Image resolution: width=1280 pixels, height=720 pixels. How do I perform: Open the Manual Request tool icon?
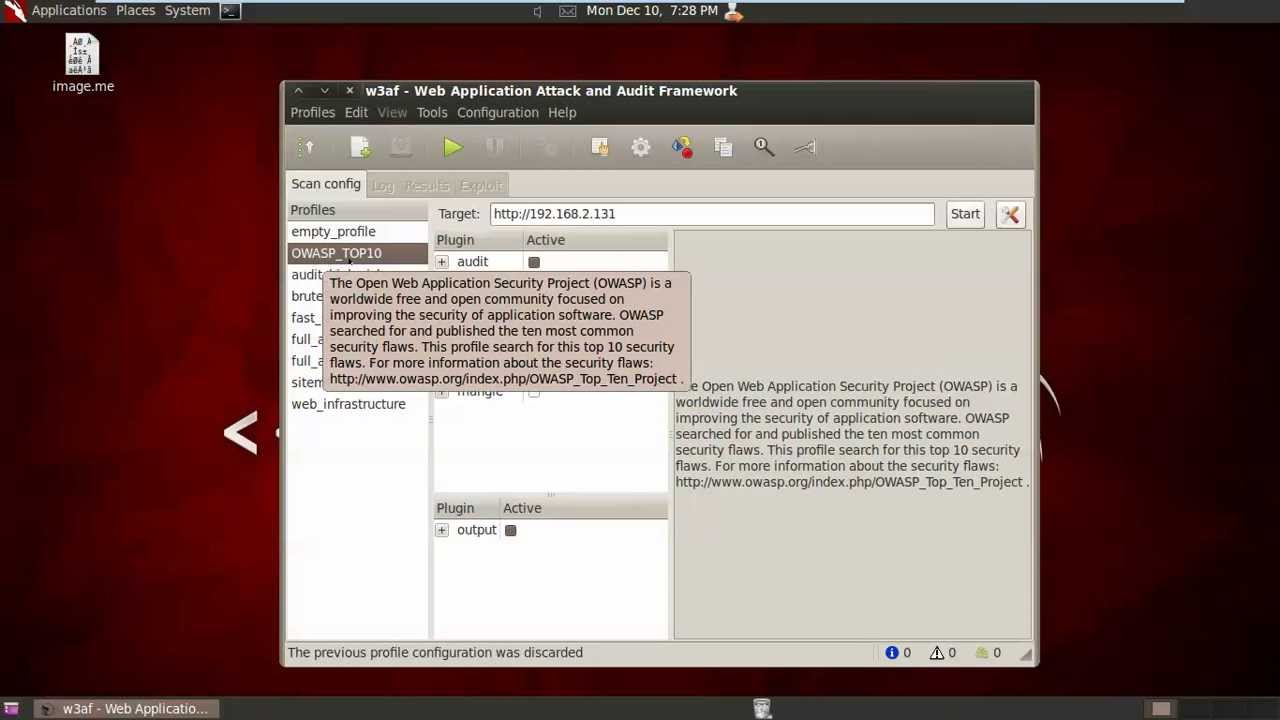(x=600, y=147)
